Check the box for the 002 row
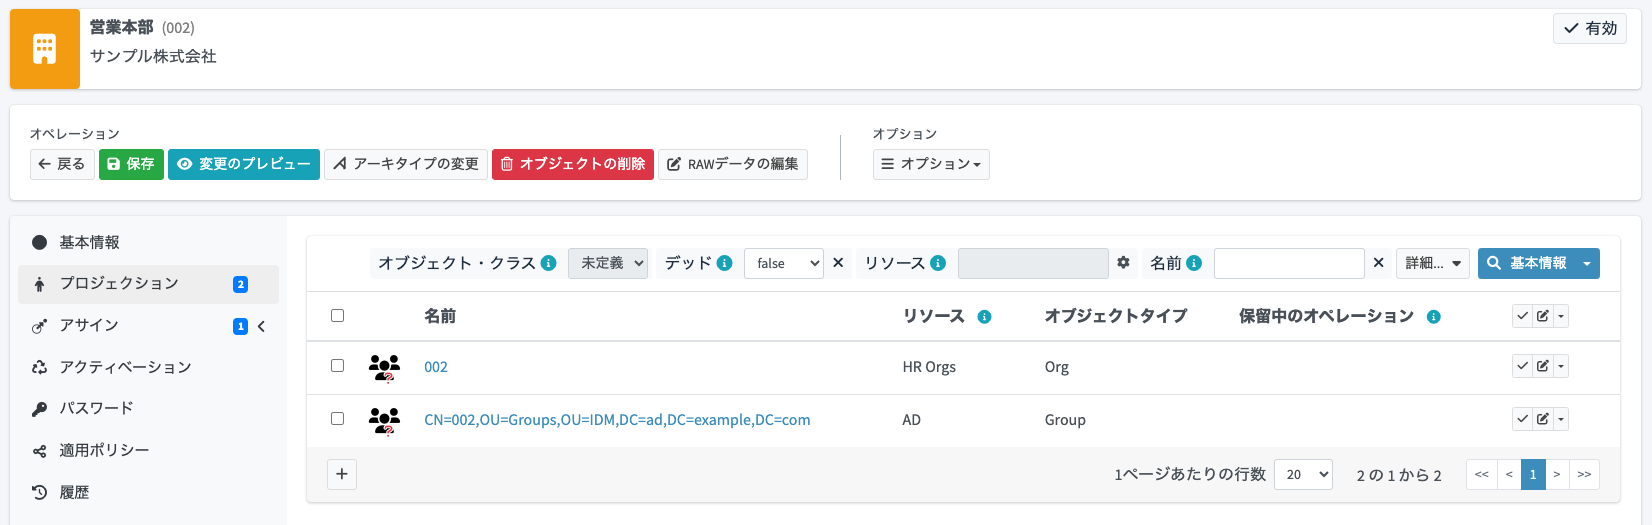Screen dimensions: 1652x525 click(337, 366)
